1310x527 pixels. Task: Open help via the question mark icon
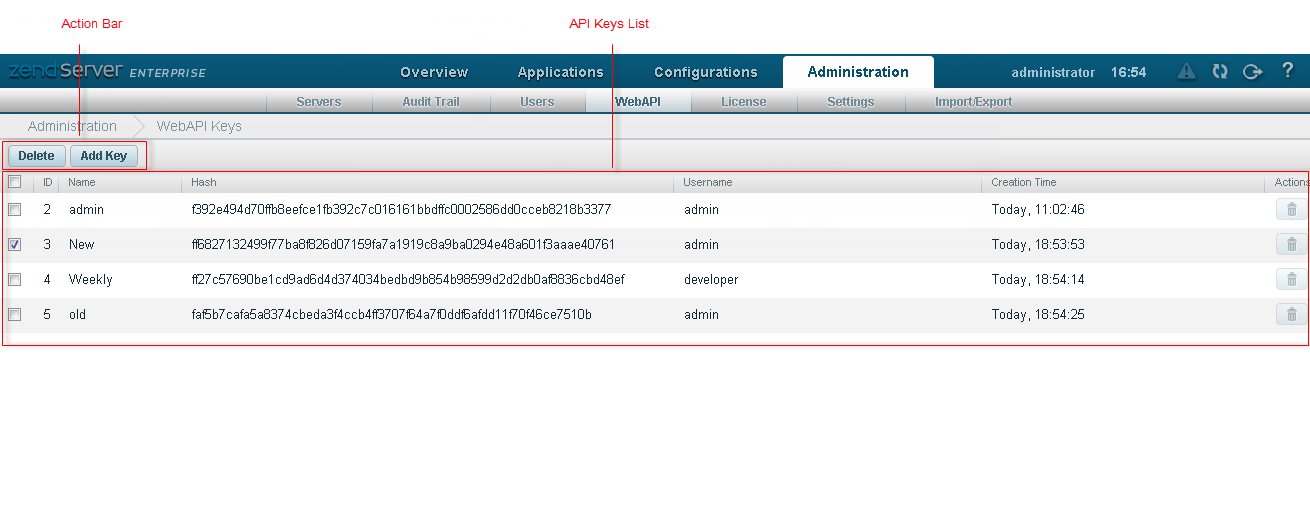(1287, 71)
